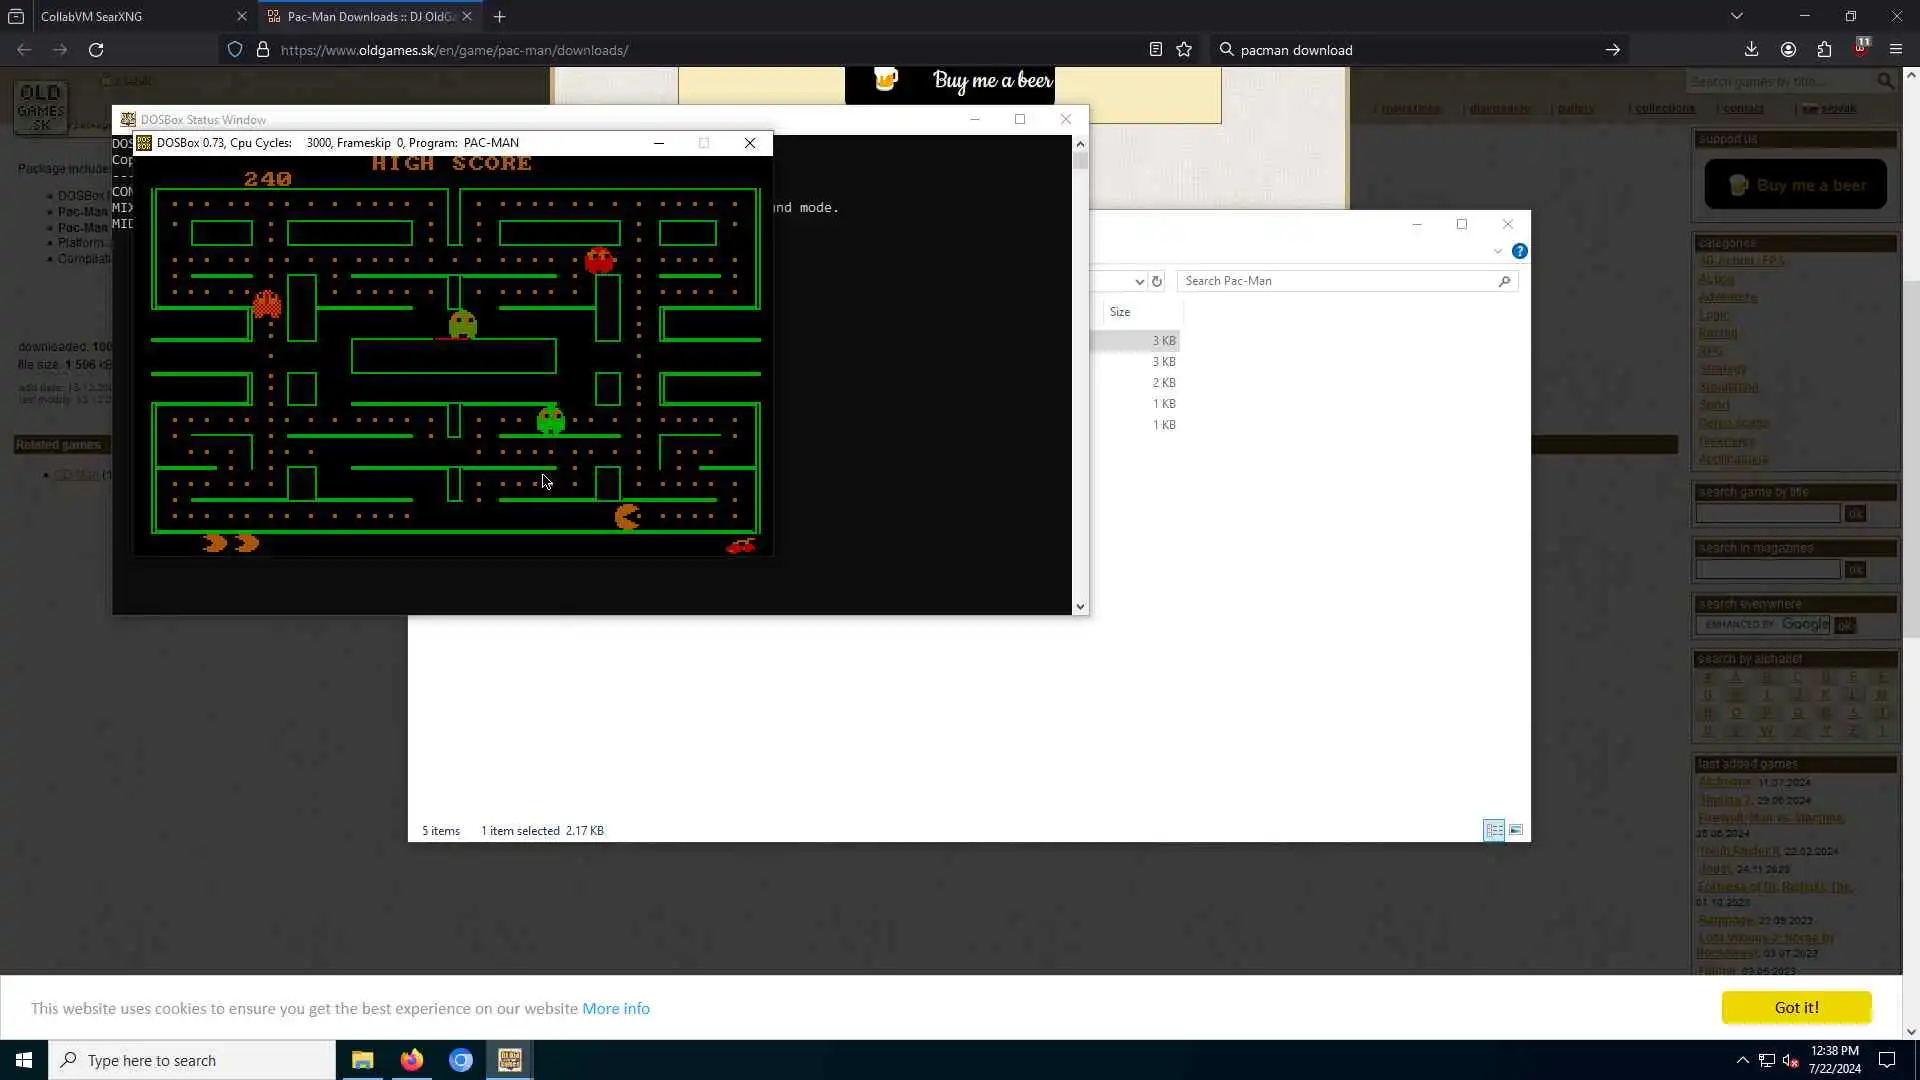Accept cookies with Got it! button
This screenshot has width=1920, height=1080.
pyautogui.click(x=1795, y=1007)
